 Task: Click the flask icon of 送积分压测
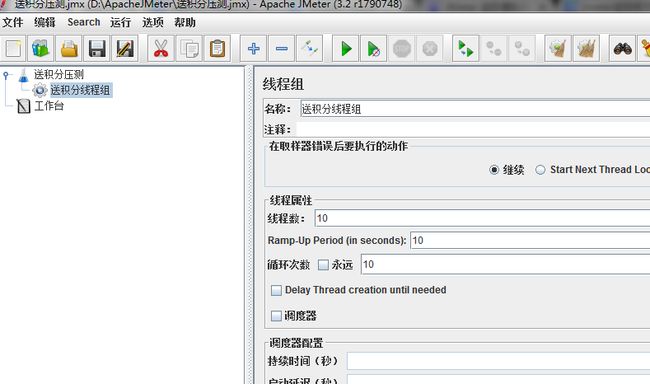point(23,75)
